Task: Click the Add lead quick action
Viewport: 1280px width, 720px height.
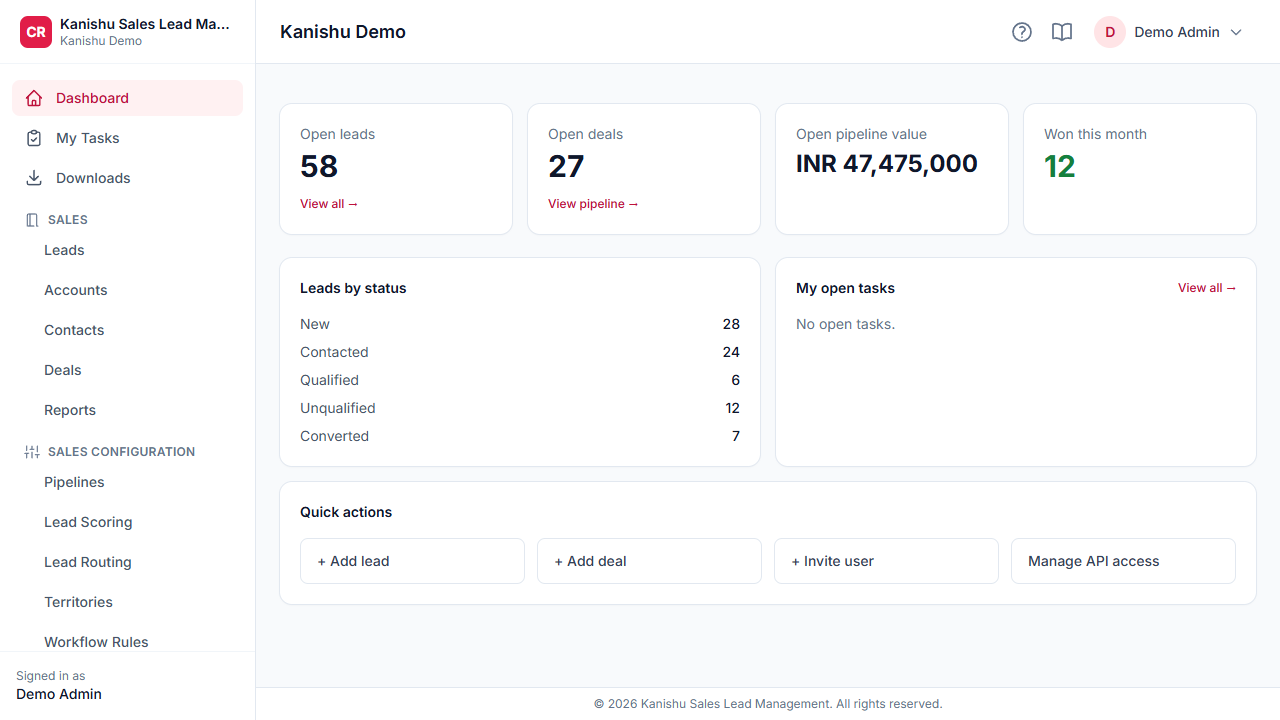Action: tap(412, 561)
